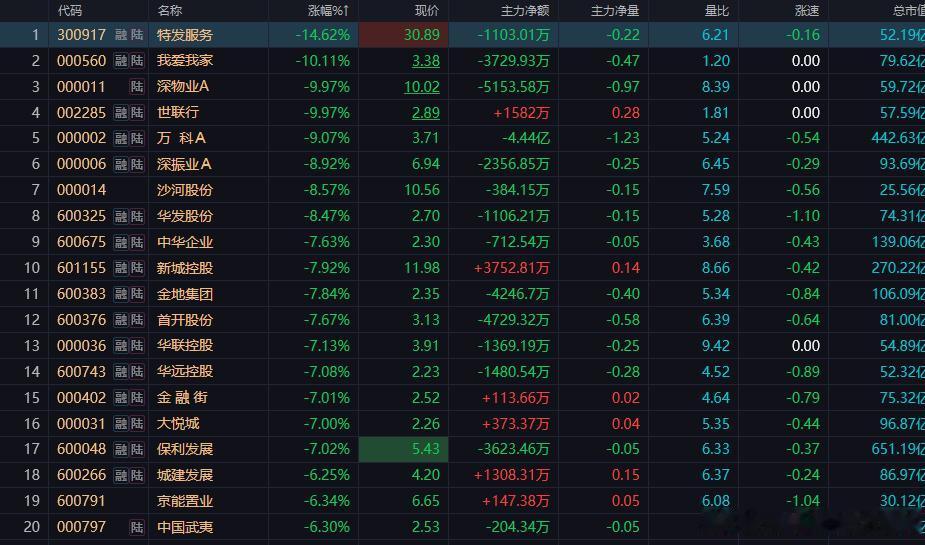Select stock name 新城控股

[x=185, y=268]
